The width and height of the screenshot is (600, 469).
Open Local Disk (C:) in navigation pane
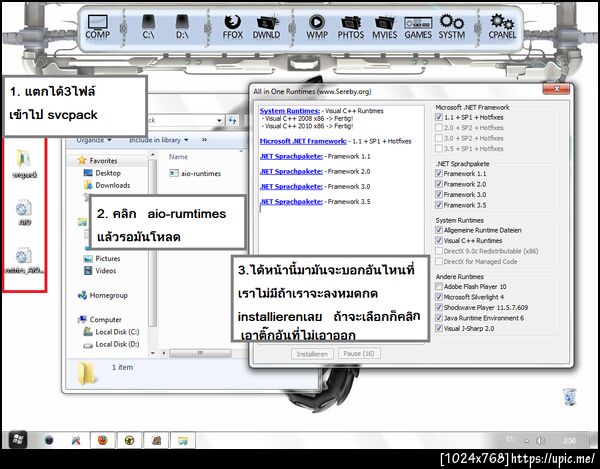coord(111,332)
